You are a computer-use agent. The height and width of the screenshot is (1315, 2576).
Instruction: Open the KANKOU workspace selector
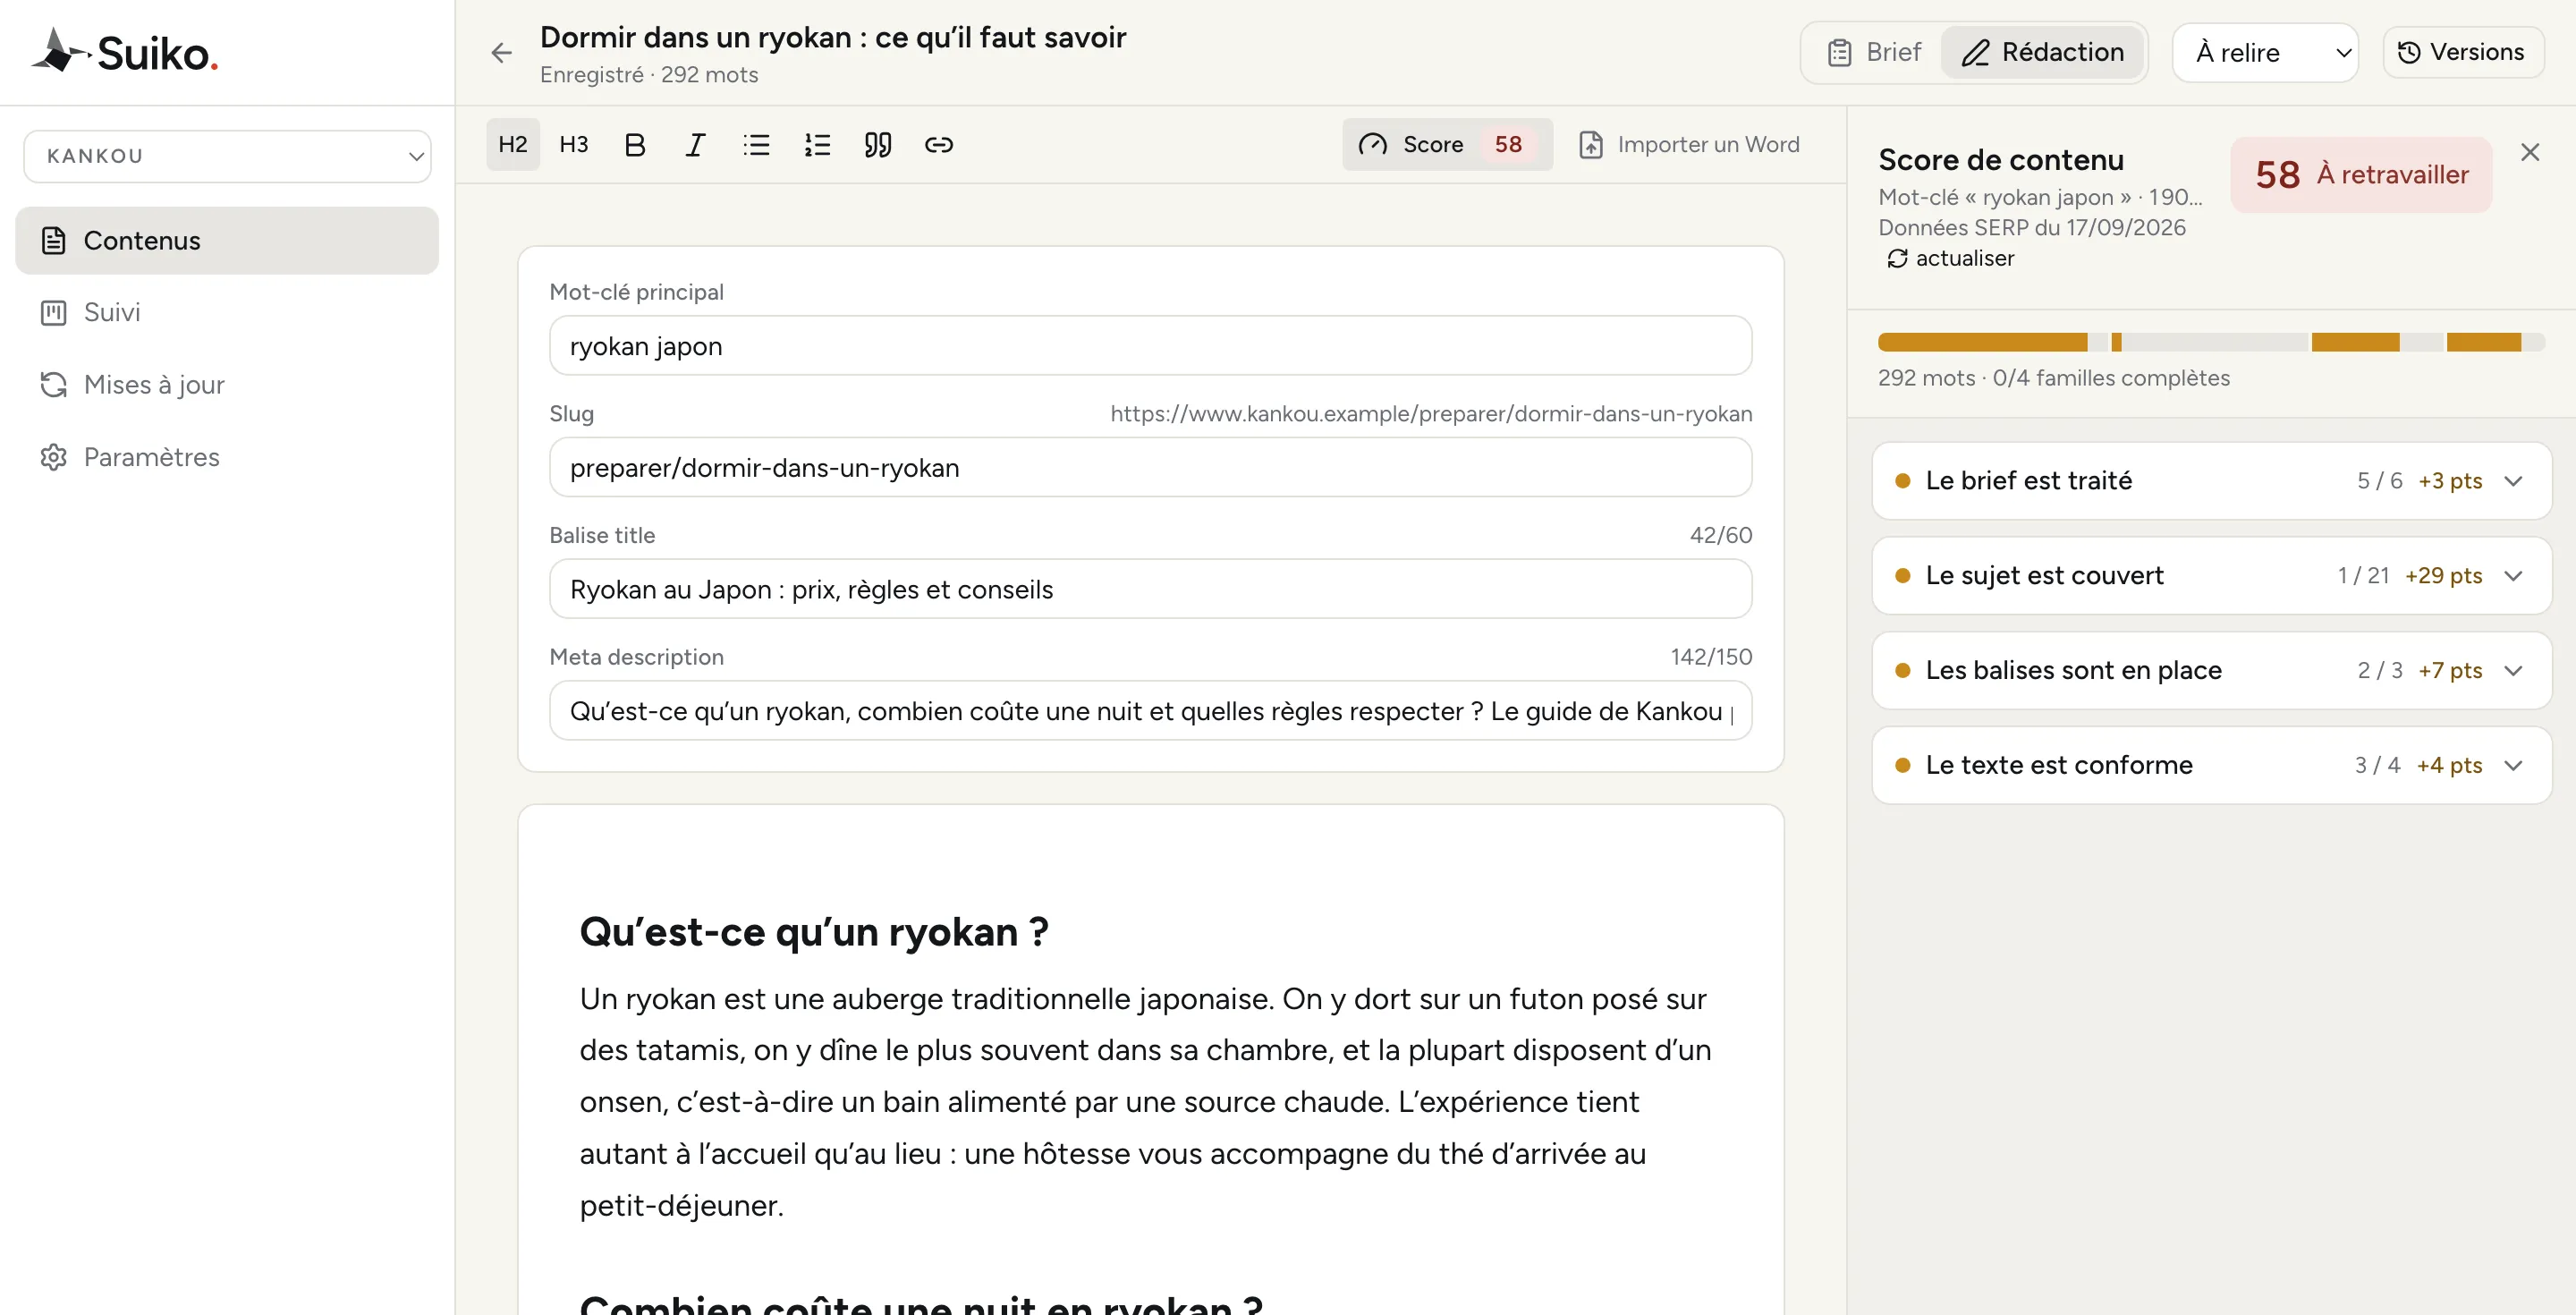[227, 156]
